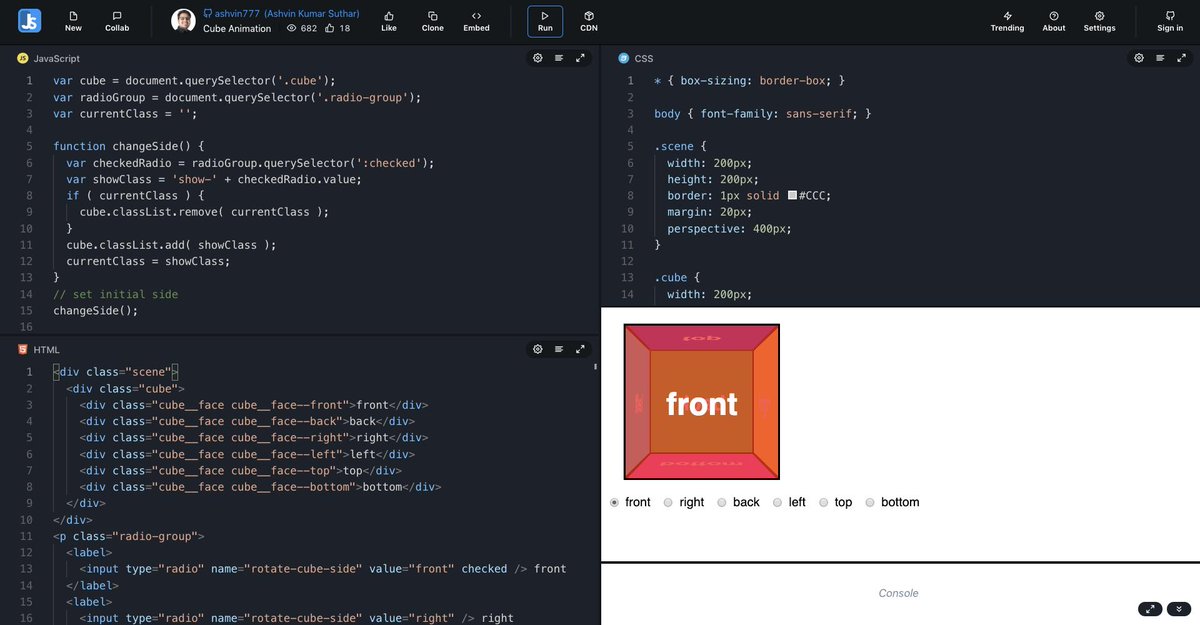This screenshot has height=625, width=1200.
Task: Select the right radio button
Action: tap(668, 502)
